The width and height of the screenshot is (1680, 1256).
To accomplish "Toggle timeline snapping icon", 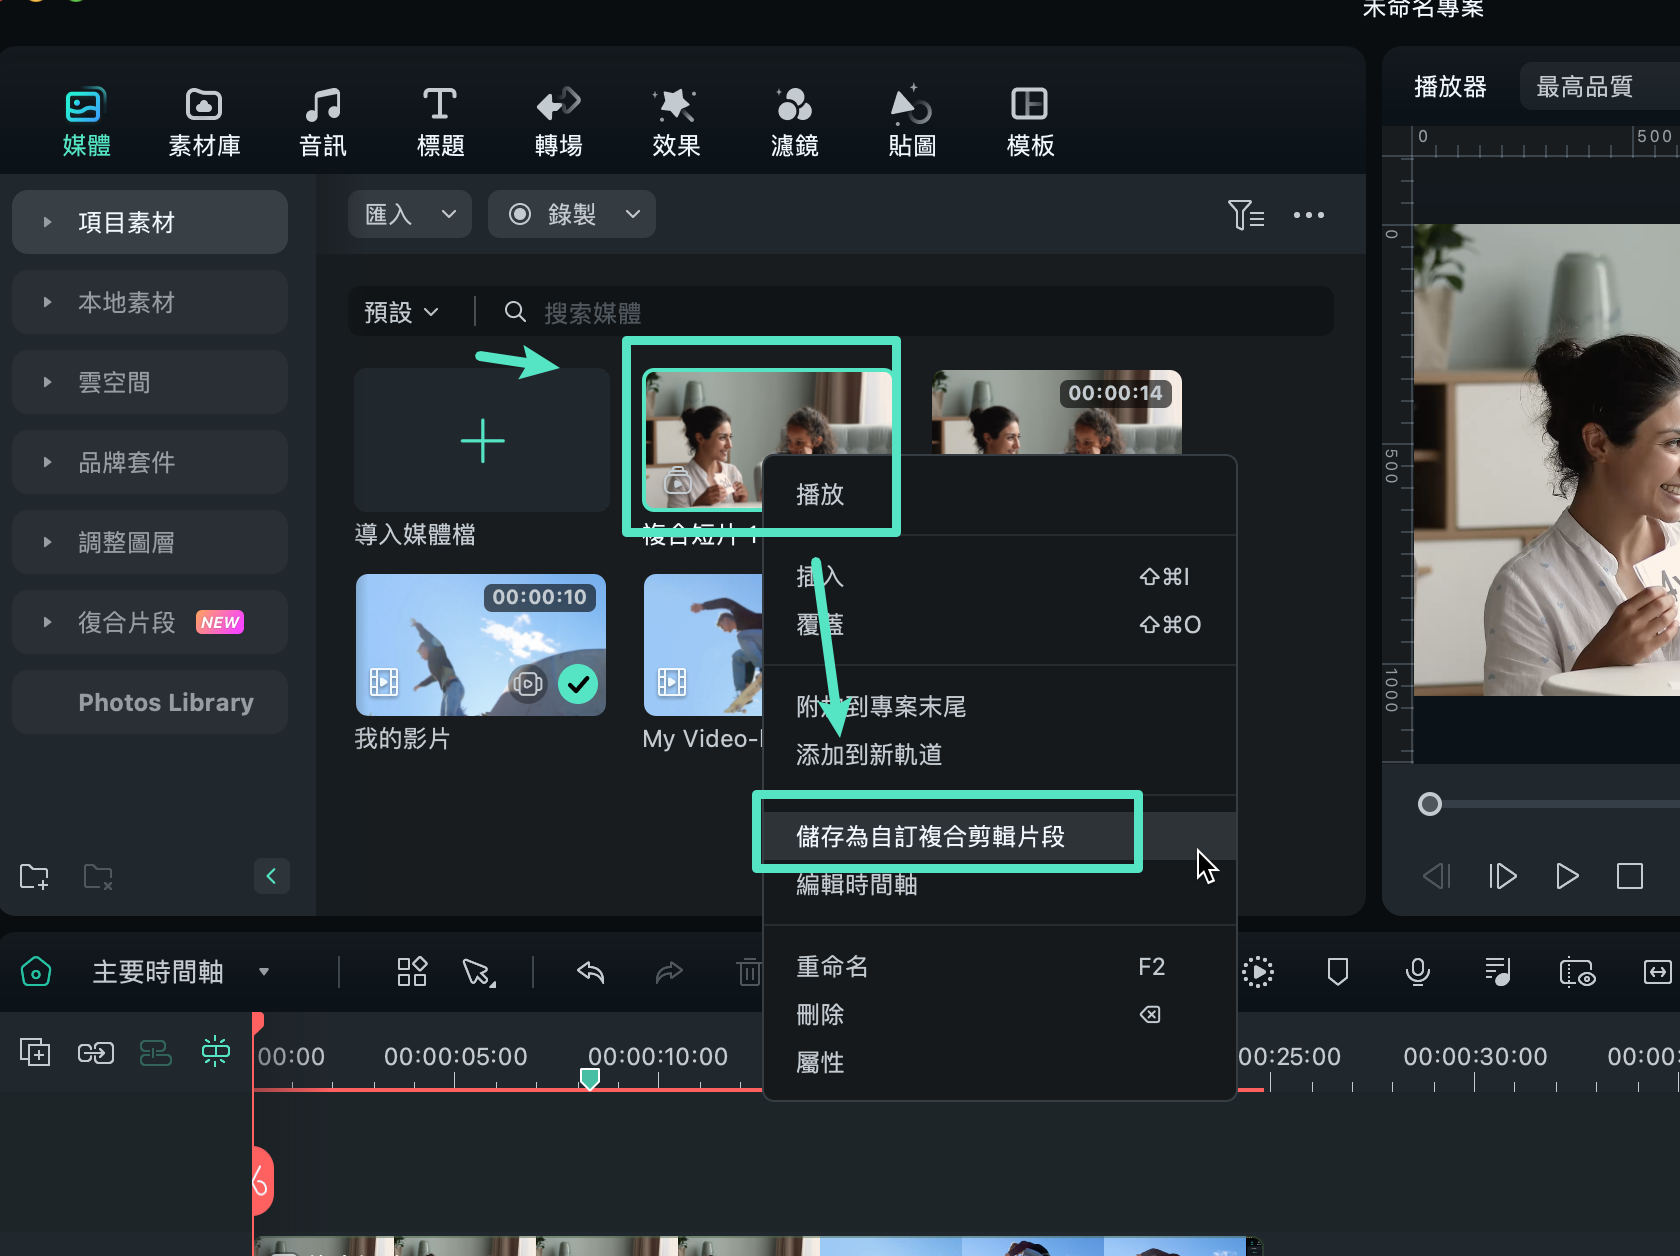I will [216, 1051].
